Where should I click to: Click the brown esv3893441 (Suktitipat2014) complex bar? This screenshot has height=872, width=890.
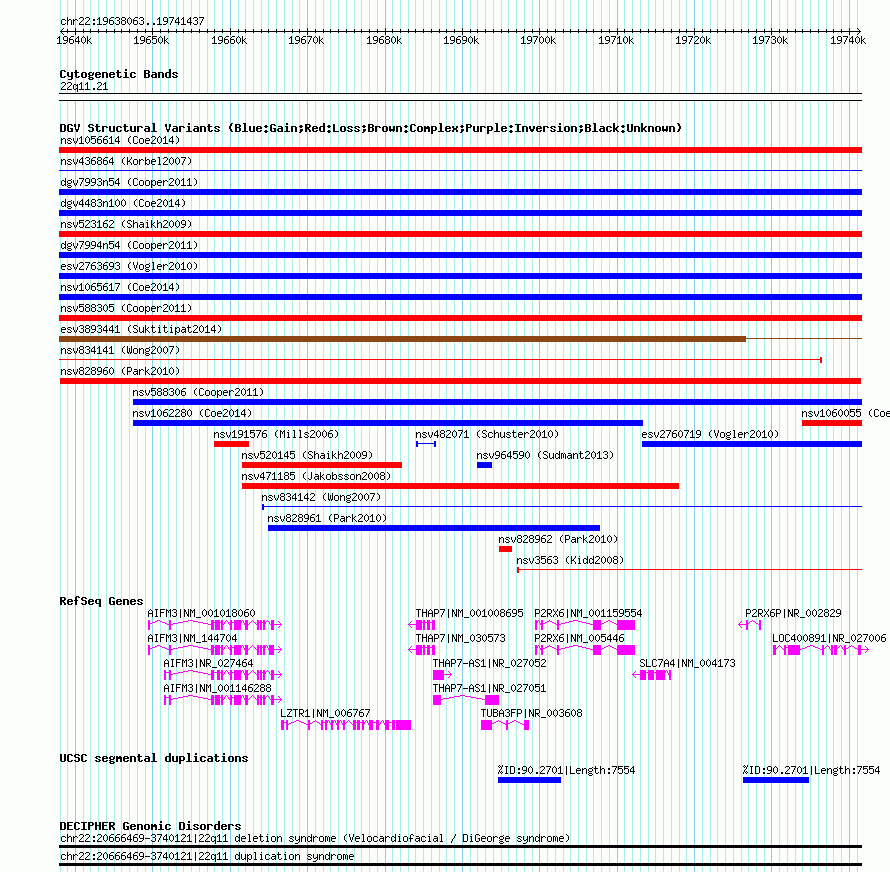pyautogui.click(x=402, y=339)
